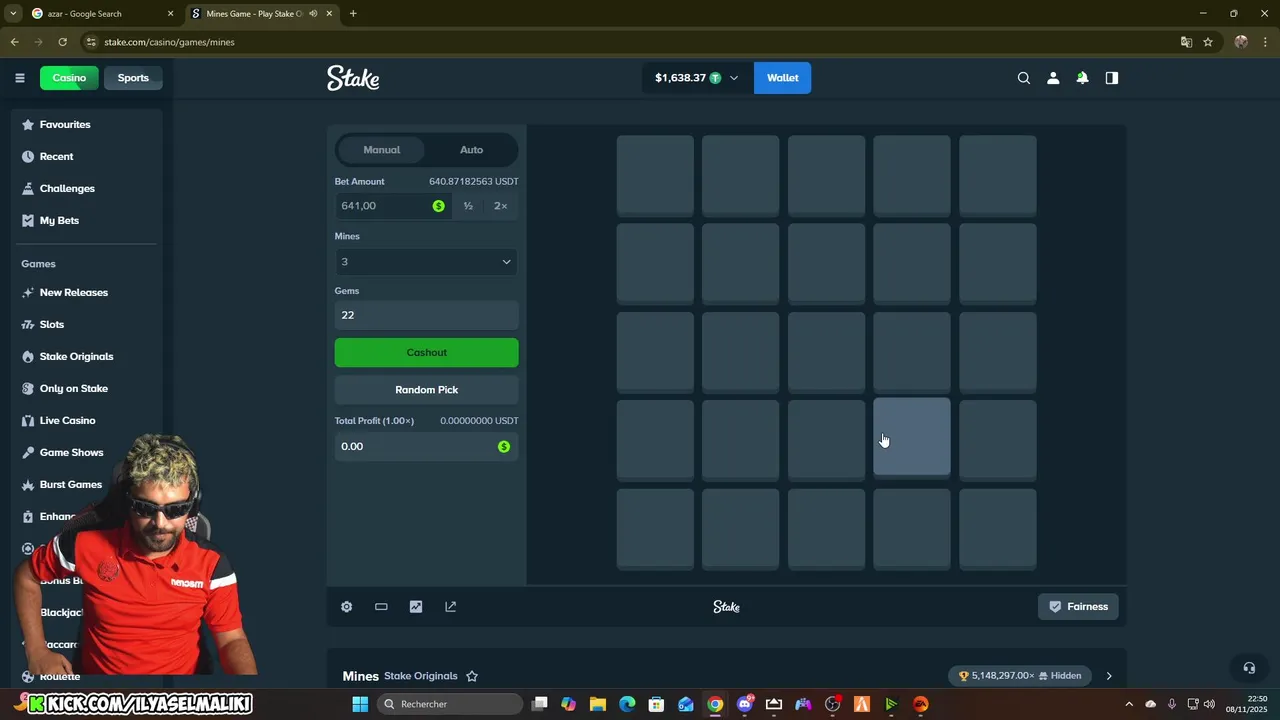
Task: Switch to Manual betting mode
Action: [381, 150]
